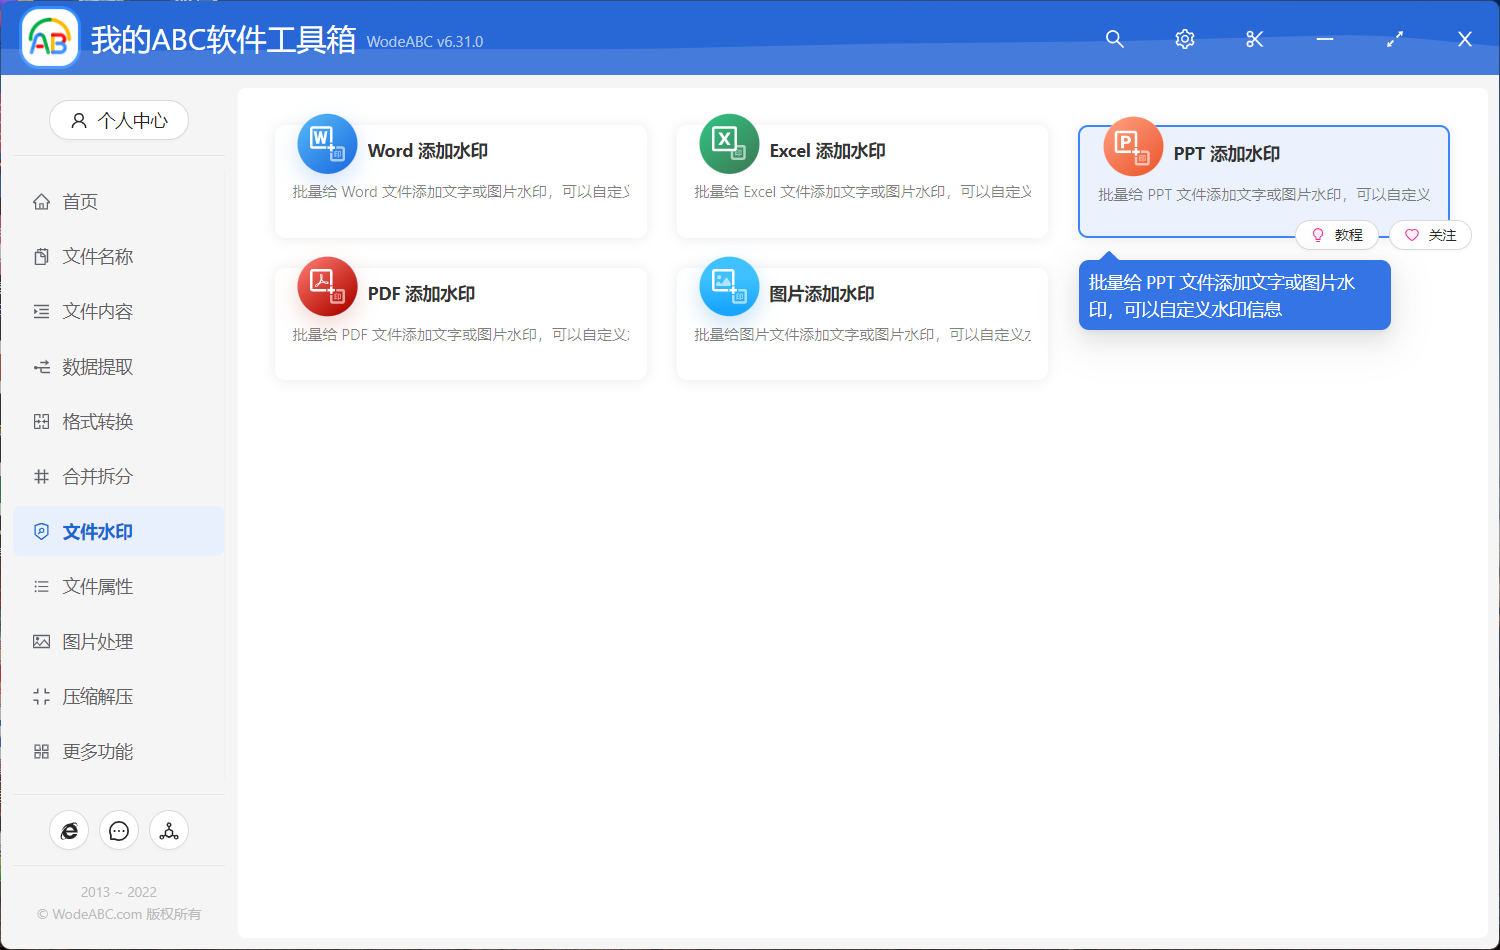This screenshot has width=1500, height=950.
Task: Select the 图片添加水印 tool
Action: (862, 322)
